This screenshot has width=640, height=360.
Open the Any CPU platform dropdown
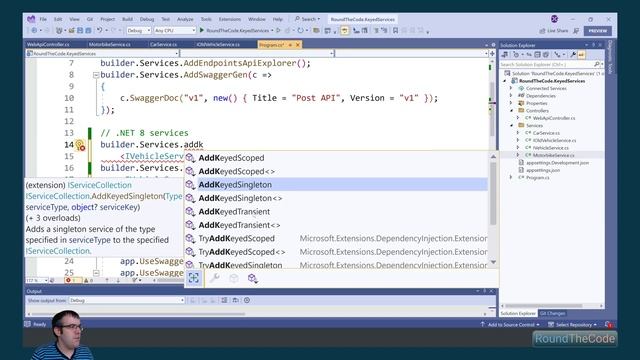click(175, 30)
